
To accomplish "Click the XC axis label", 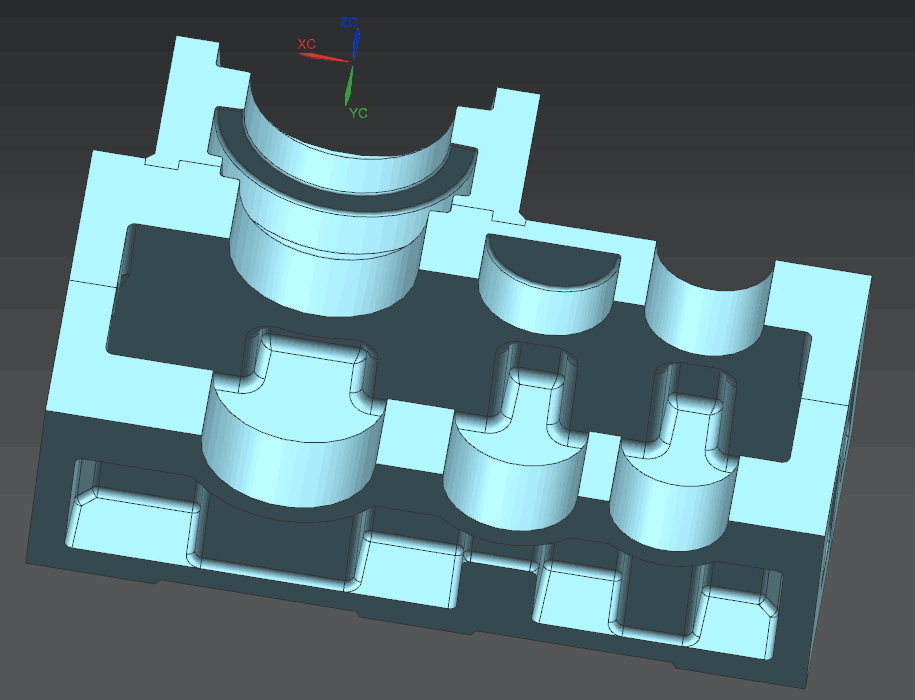I will click(x=307, y=44).
